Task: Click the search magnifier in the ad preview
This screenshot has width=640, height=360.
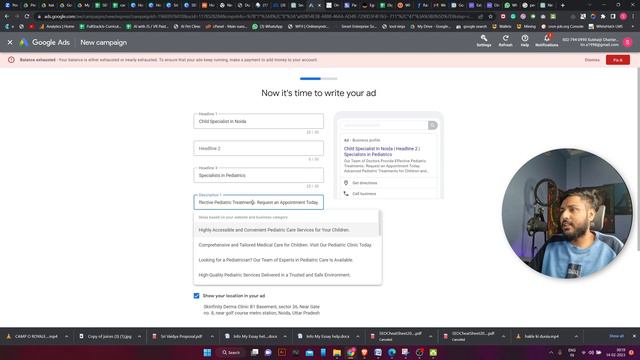Action: (x=433, y=125)
